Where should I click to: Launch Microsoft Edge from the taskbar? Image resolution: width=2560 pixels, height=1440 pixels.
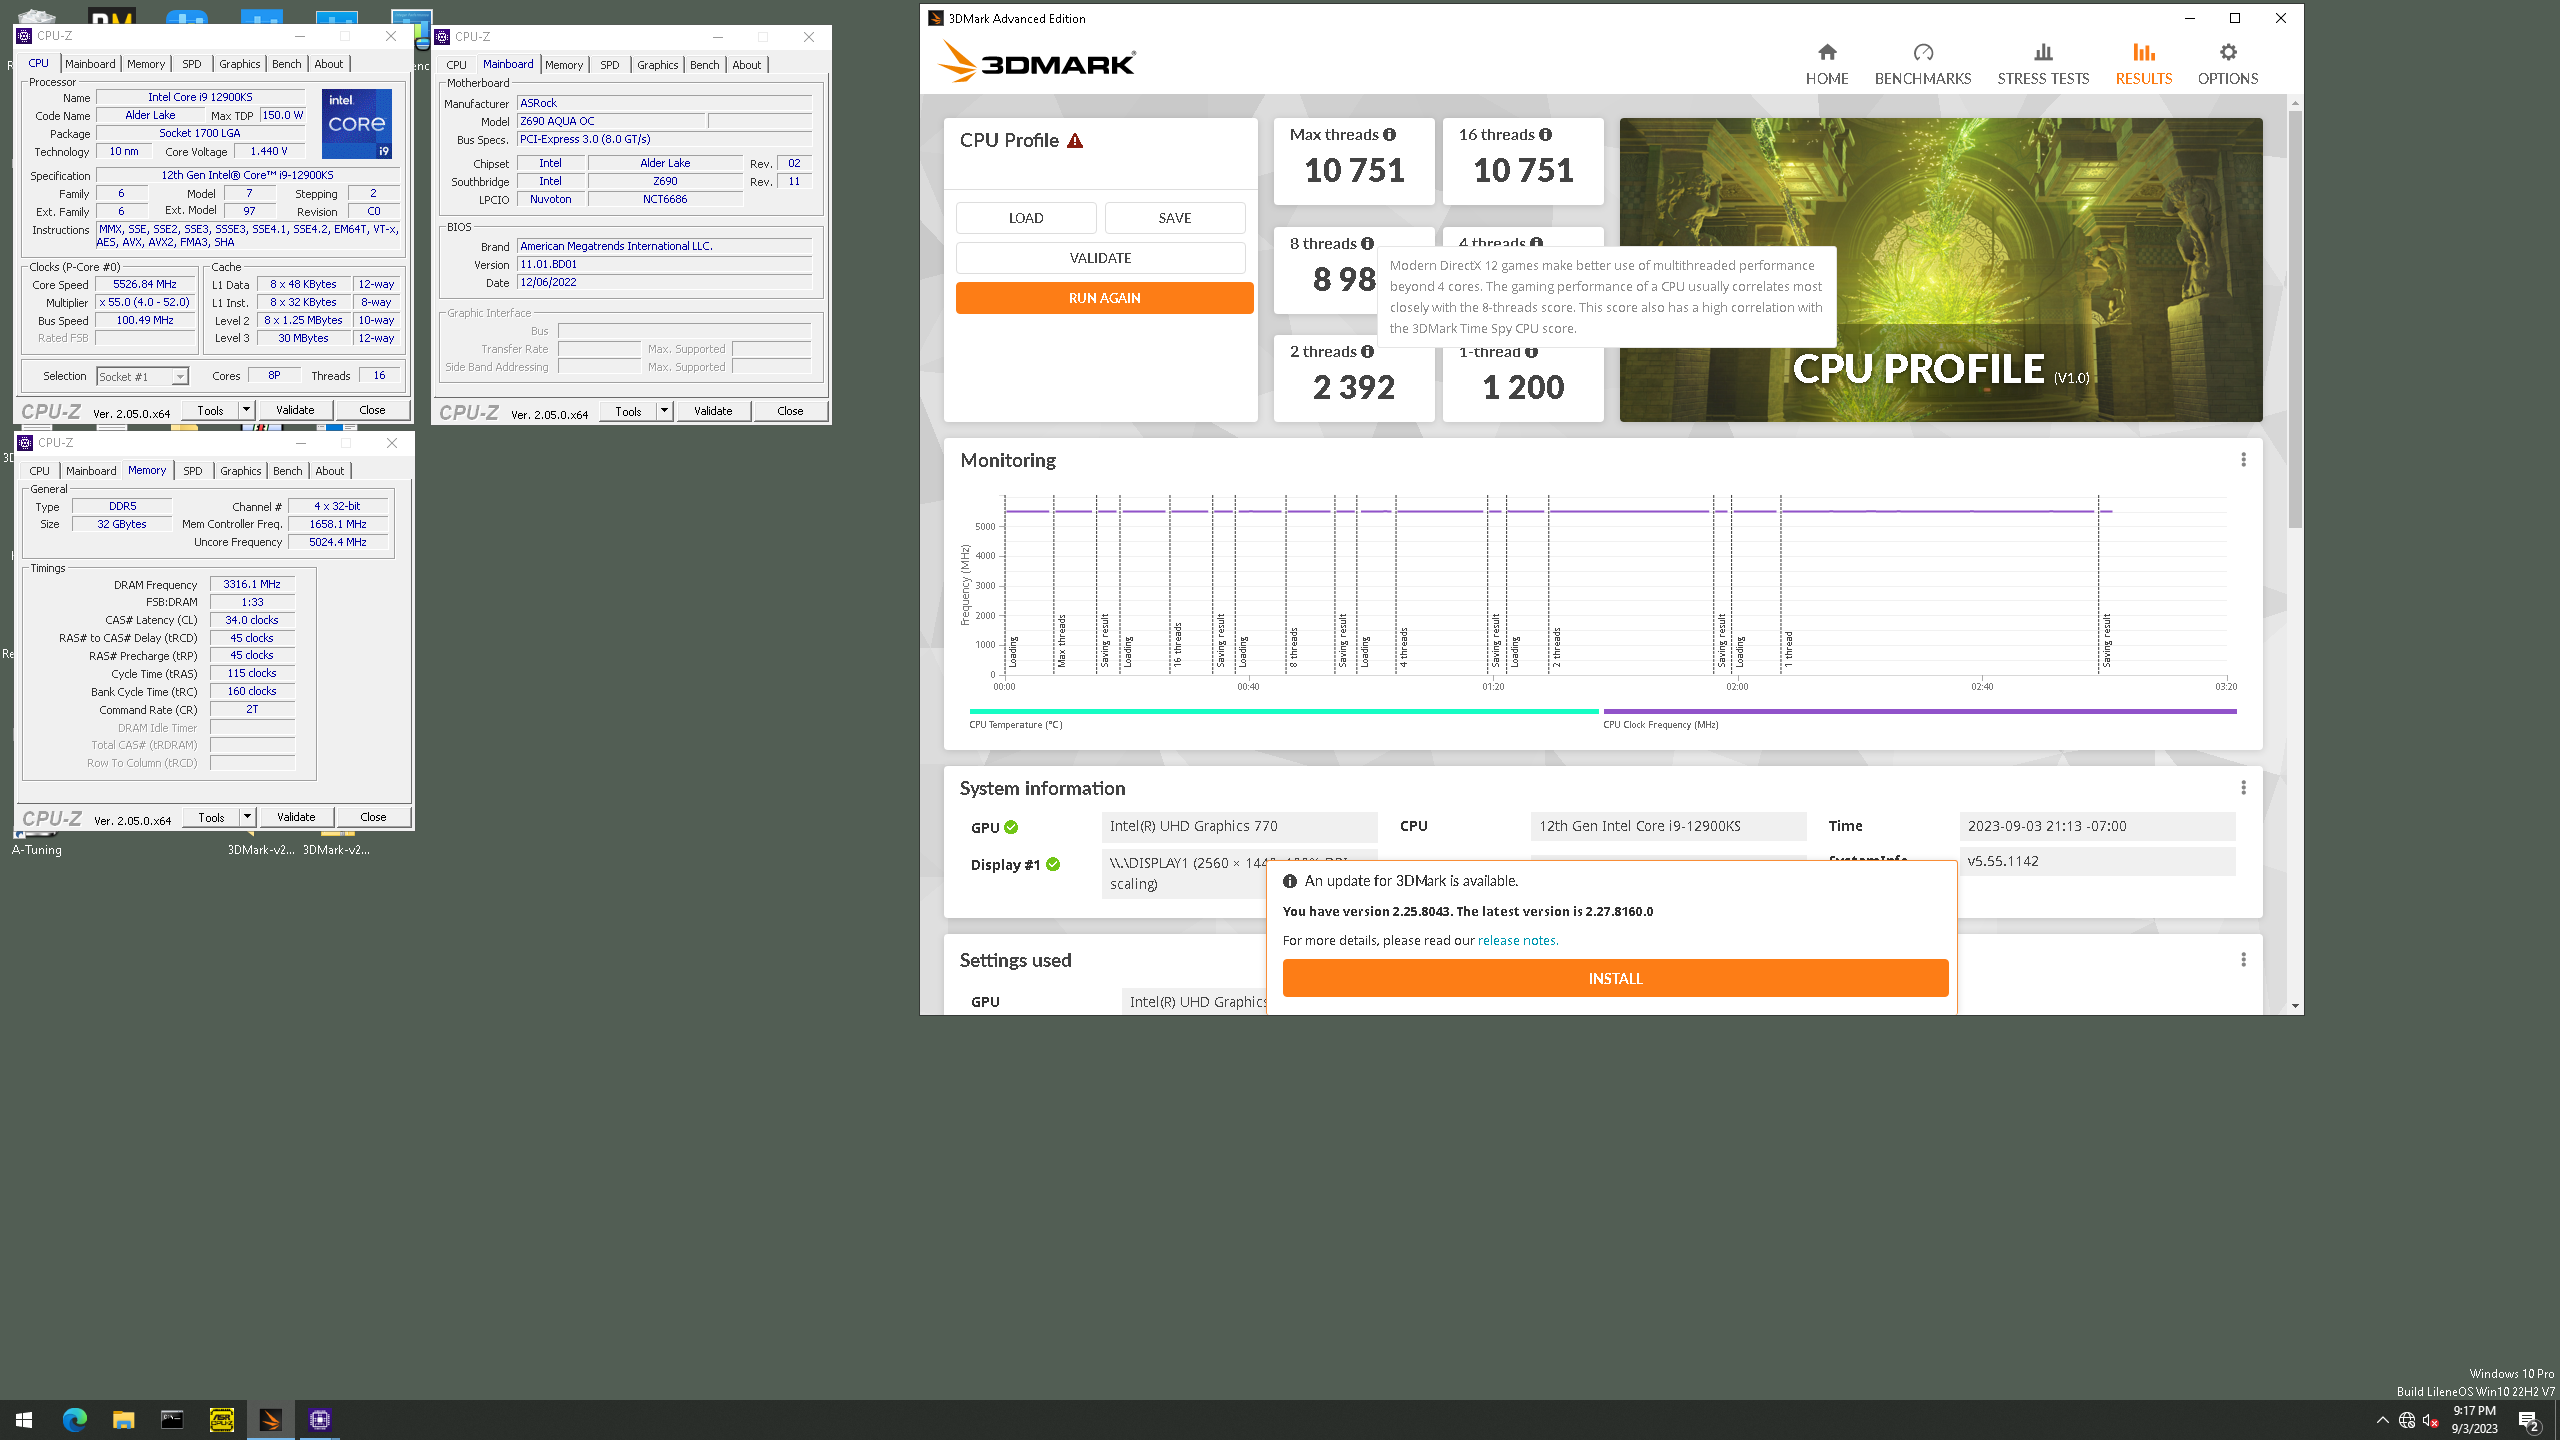74,1419
